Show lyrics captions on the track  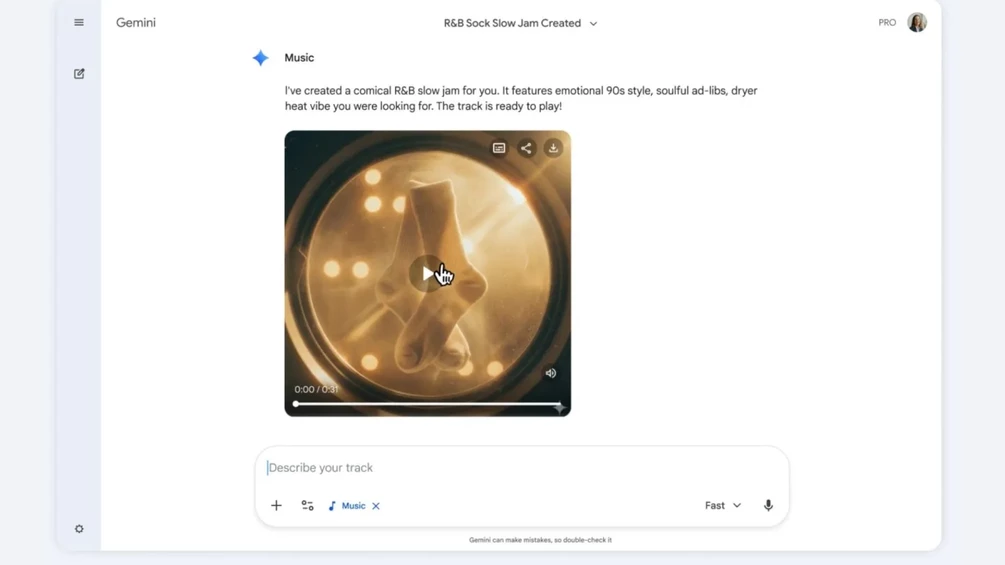[x=499, y=148]
